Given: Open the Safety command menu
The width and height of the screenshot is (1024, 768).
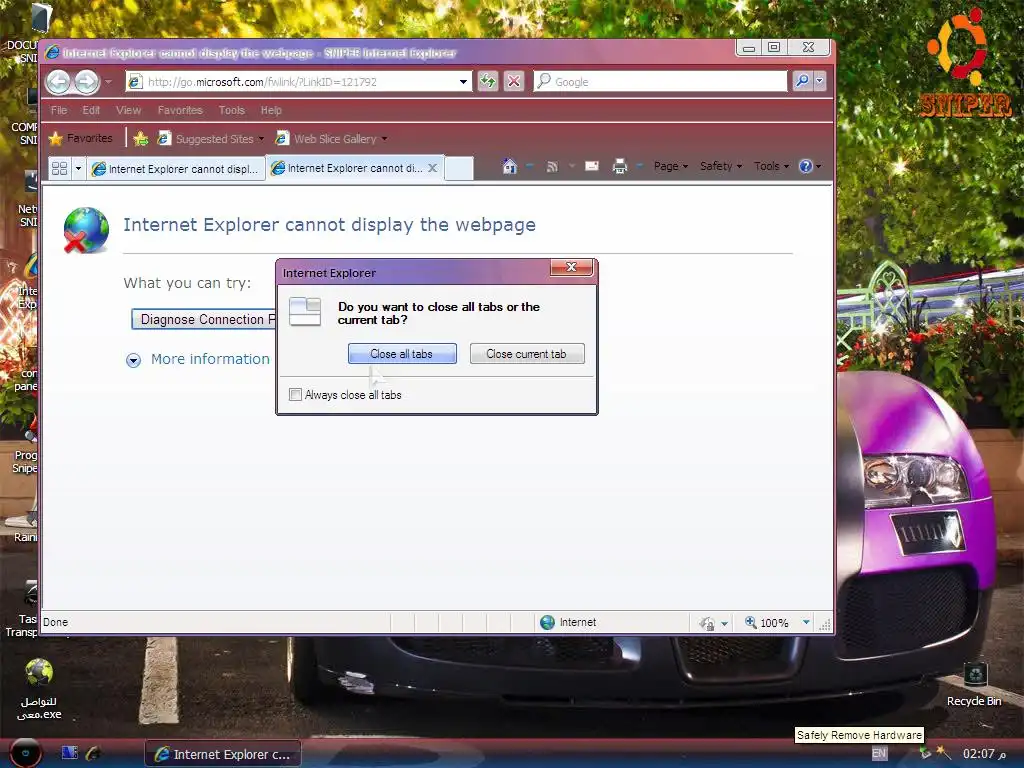Looking at the screenshot, I should [x=721, y=166].
